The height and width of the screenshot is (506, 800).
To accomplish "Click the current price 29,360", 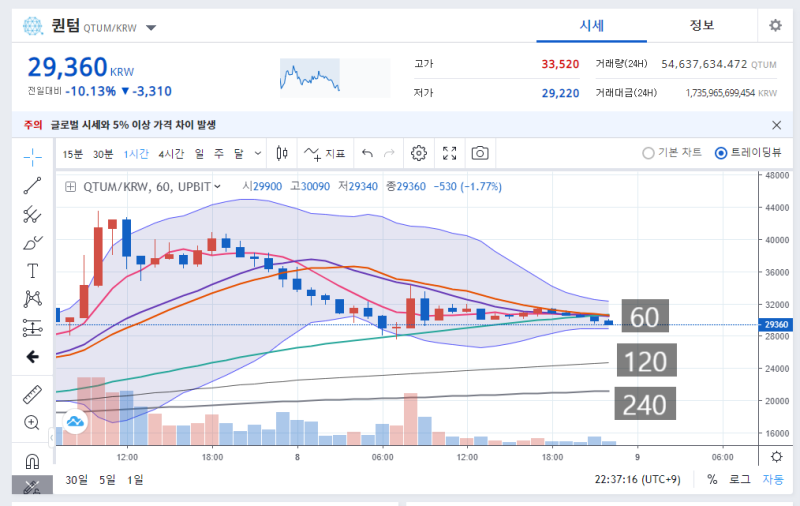I will [x=67, y=67].
